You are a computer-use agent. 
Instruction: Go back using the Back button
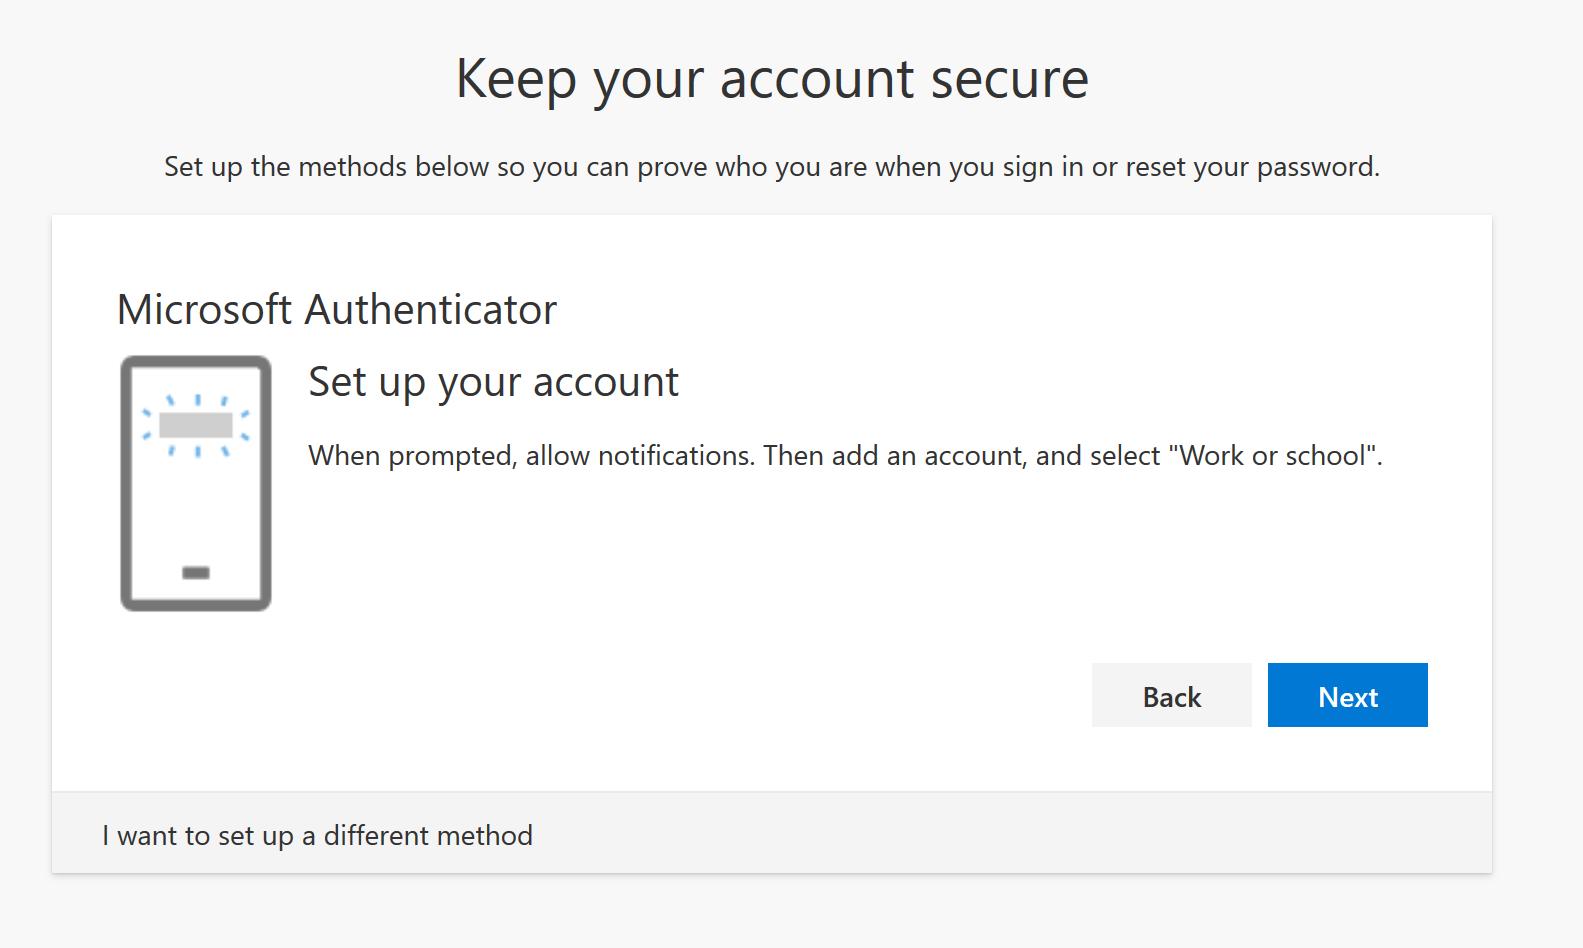tap(1171, 695)
